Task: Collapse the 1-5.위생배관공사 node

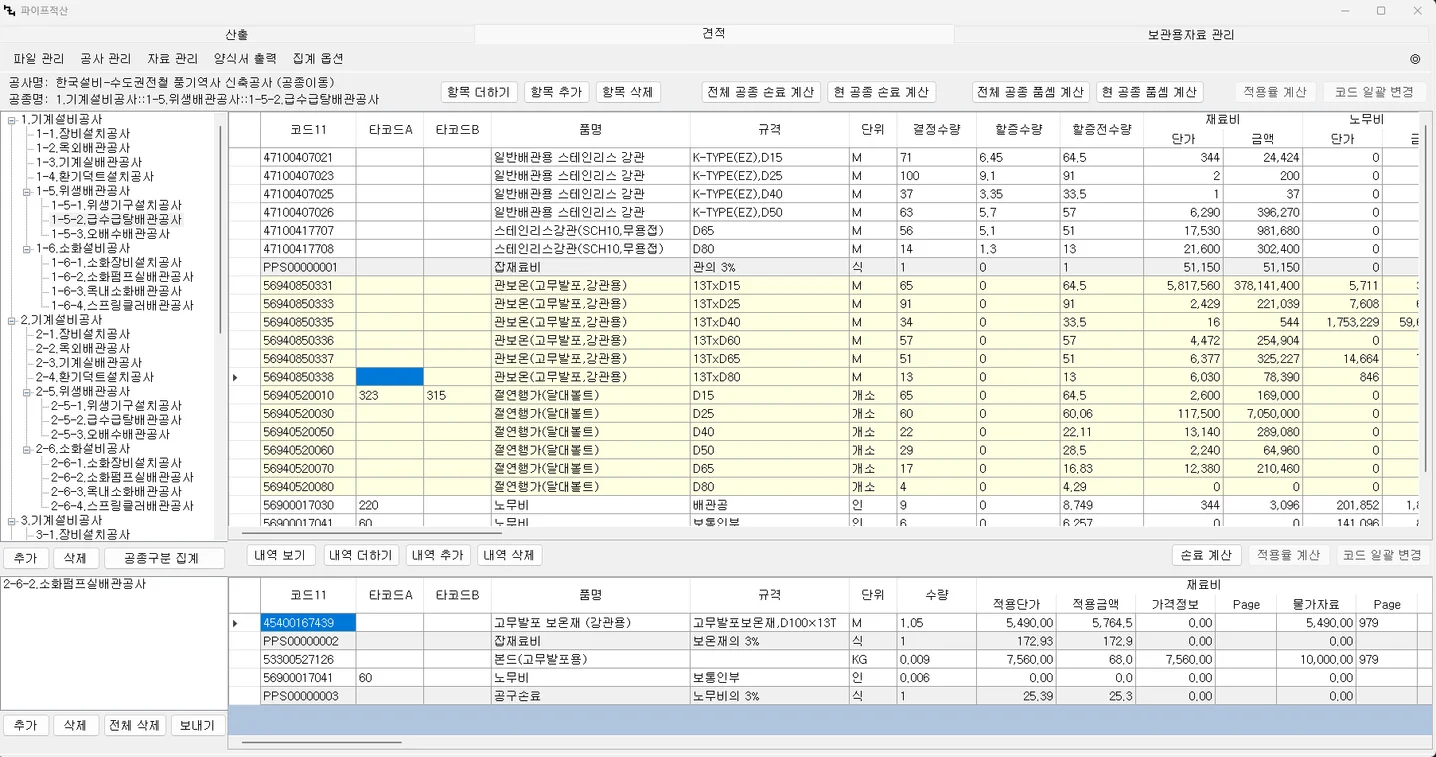Action: pyautogui.click(x=26, y=191)
